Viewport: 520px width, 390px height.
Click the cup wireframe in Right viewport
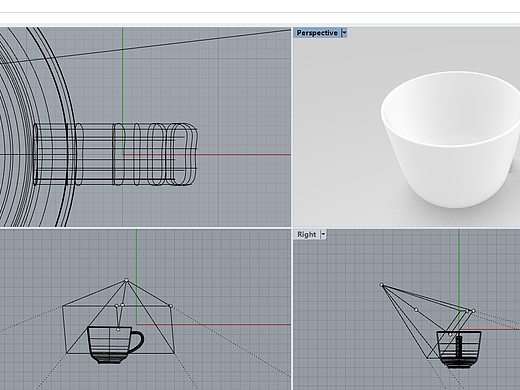459,350
